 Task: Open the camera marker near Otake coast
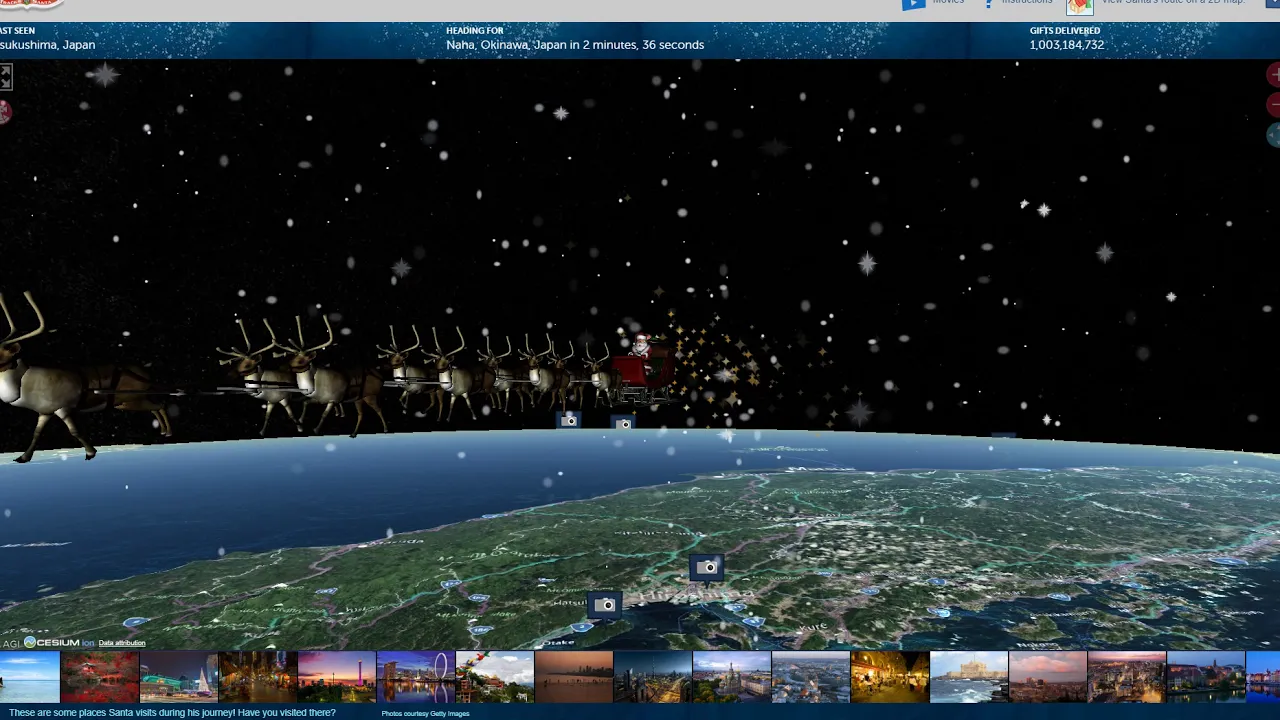(604, 605)
